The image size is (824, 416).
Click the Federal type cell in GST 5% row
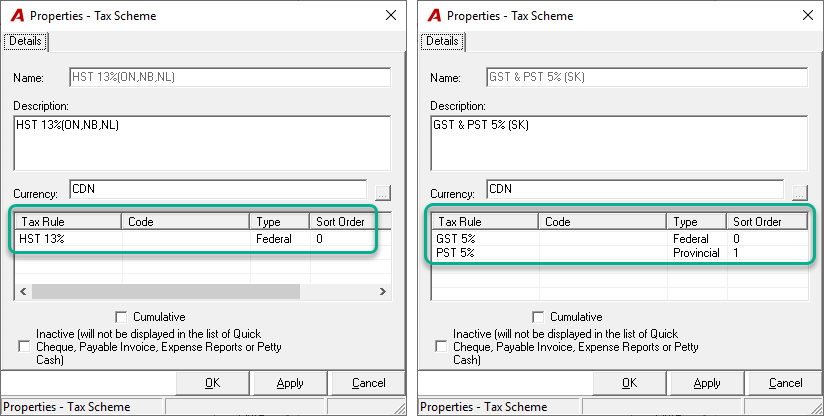tap(697, 238)
